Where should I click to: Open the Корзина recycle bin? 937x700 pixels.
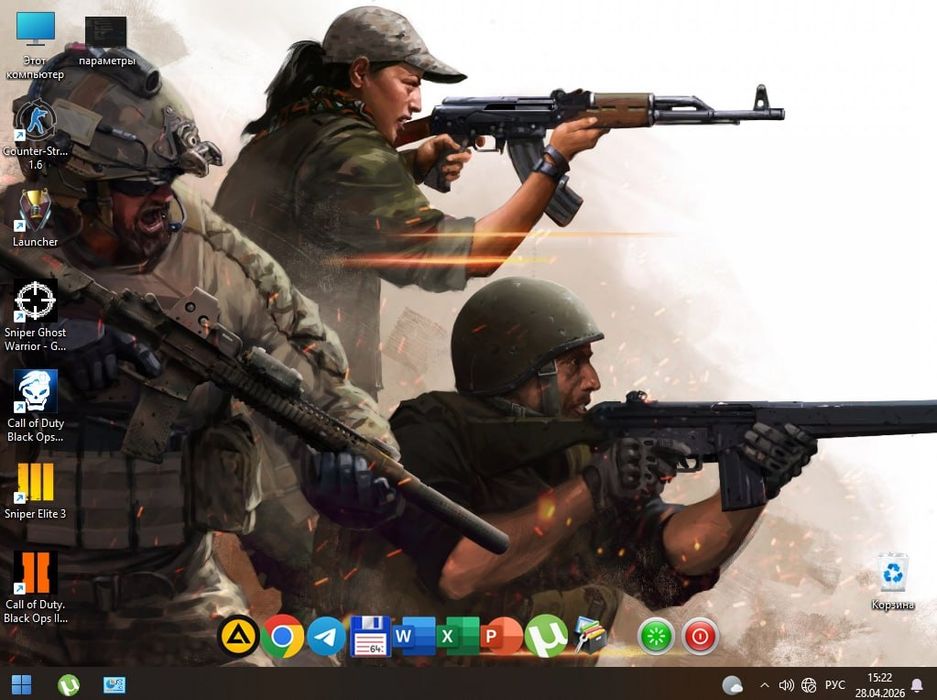pos(893,582)
